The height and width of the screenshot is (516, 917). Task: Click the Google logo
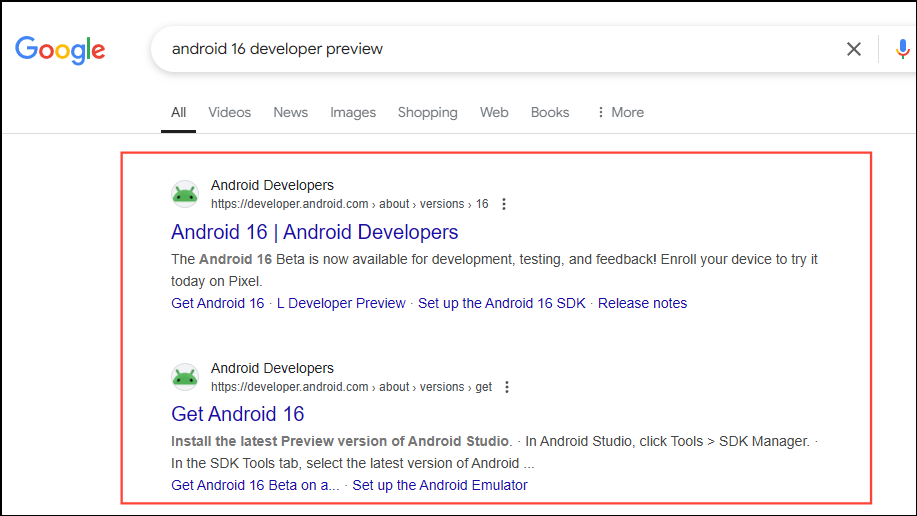click(60, 50)
